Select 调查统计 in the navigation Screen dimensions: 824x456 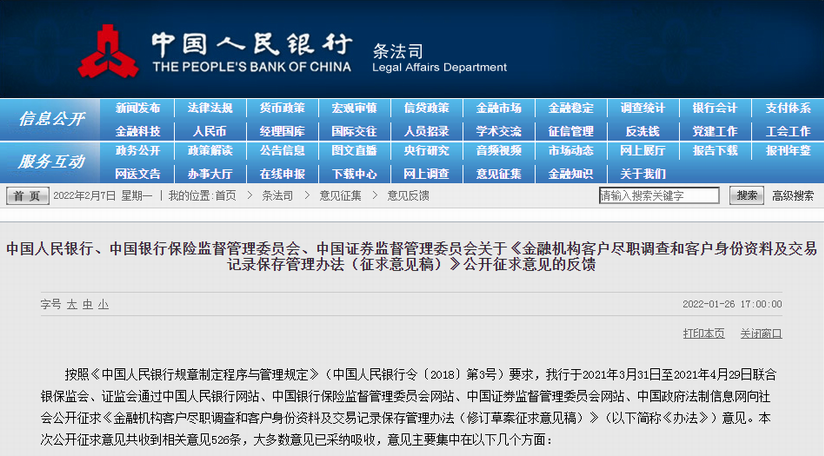click(x=643, y=108)
